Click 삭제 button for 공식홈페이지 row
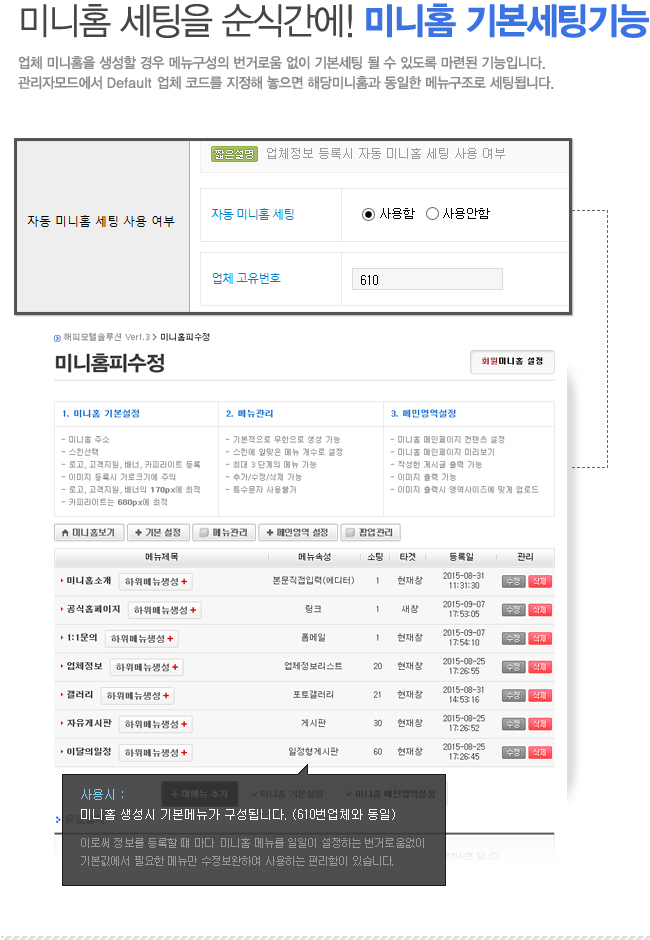This screenshot has height=940, width=650. coord(540,610)
